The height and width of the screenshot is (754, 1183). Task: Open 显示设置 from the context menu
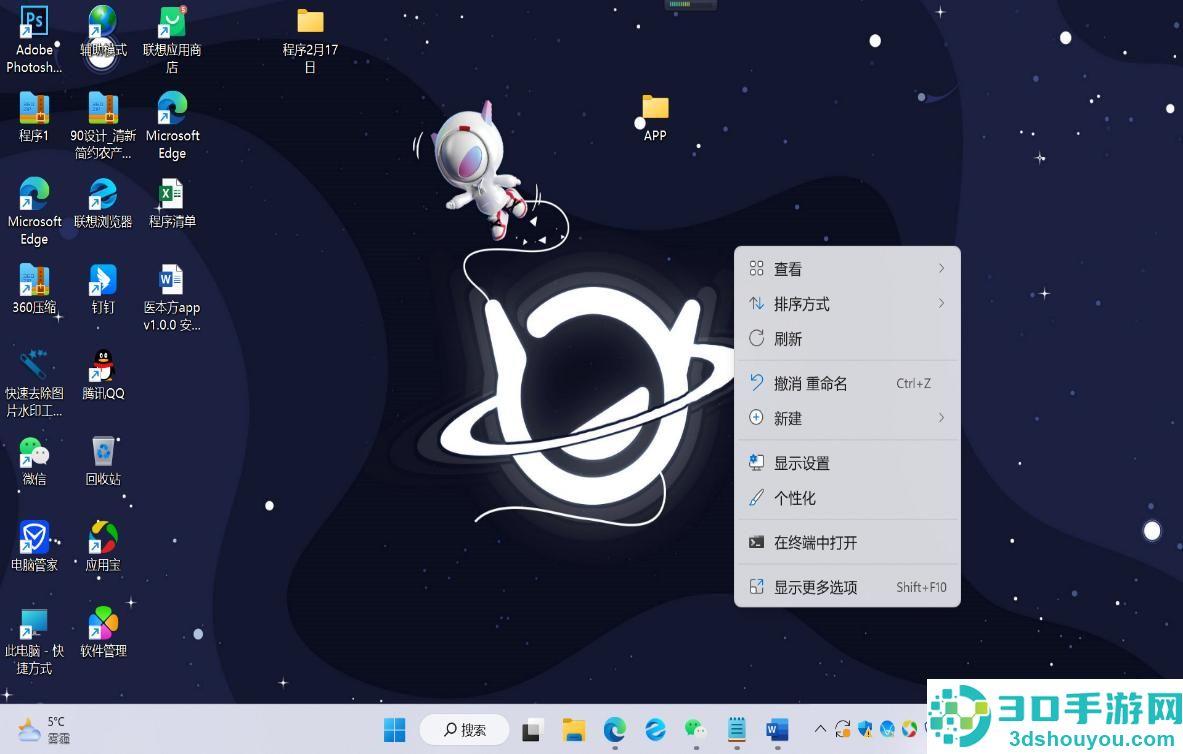point(847,463)
